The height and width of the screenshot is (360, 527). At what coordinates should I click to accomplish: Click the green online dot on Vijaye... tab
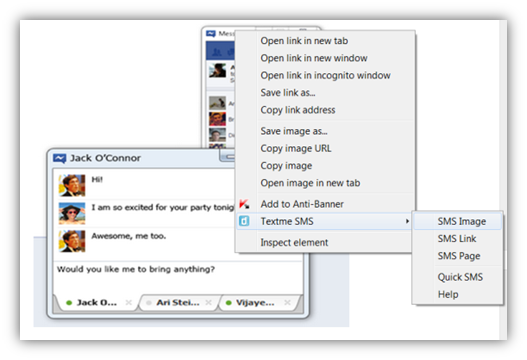click(229, 303)
